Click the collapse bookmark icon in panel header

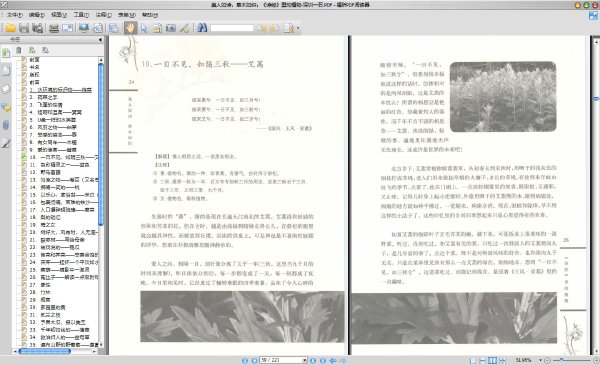coord(45,50)
